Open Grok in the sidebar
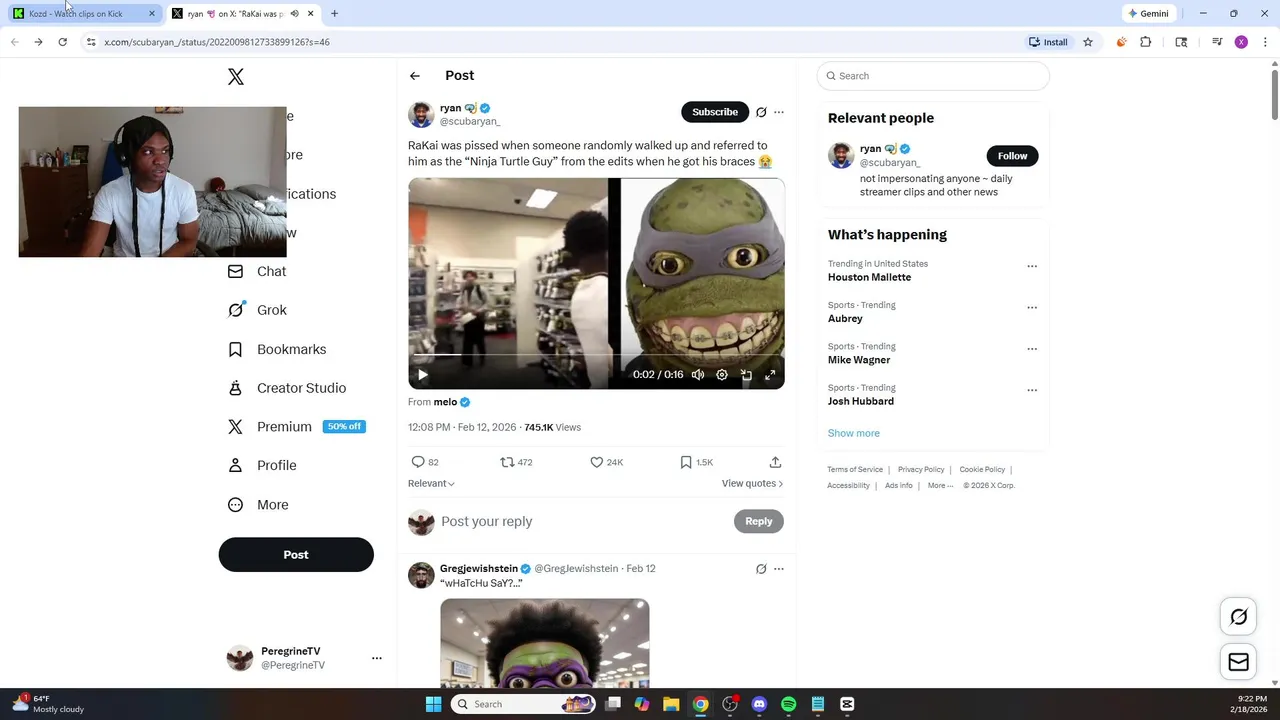1280x720 pixels. coord(258,310)
